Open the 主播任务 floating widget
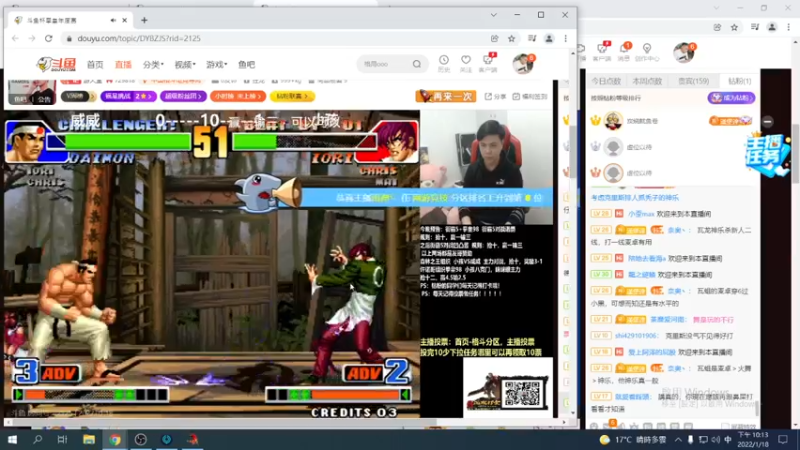The width and height of the screenshot is (800, 450). click(x=766, y=154)
